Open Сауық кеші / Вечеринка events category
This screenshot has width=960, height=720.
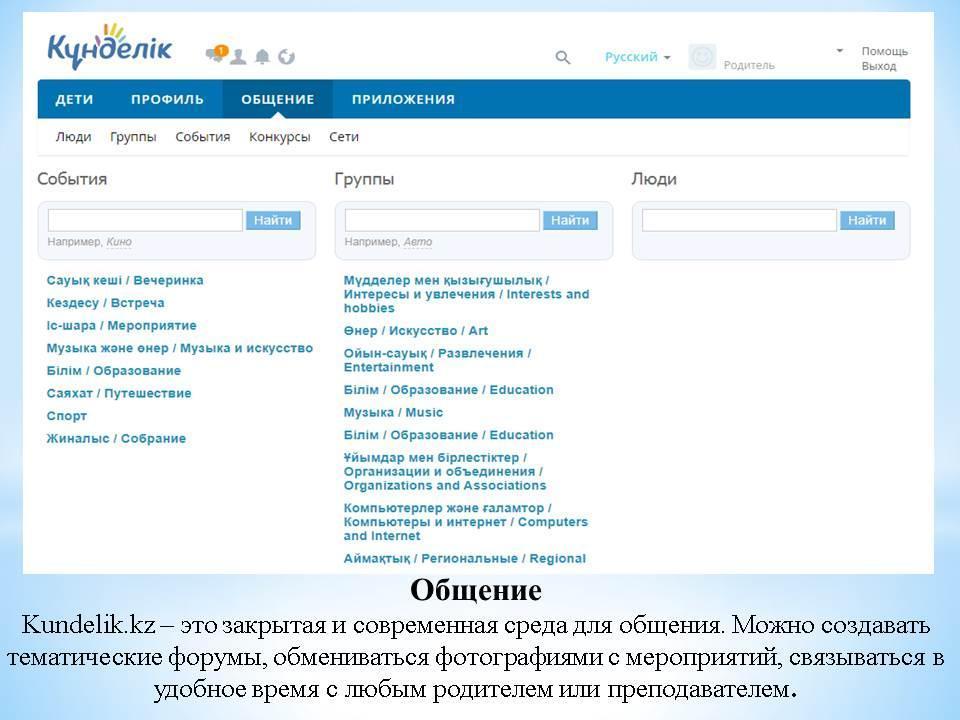pyautogui.click(x=125, y=280)
